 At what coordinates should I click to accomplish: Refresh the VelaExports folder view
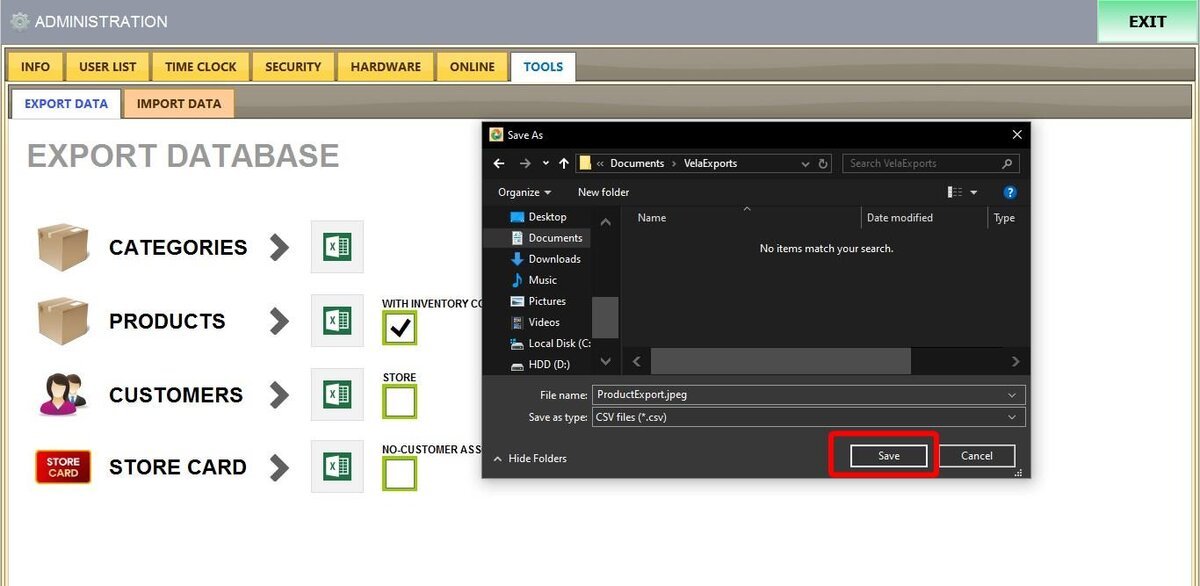(x=823, y=163)
